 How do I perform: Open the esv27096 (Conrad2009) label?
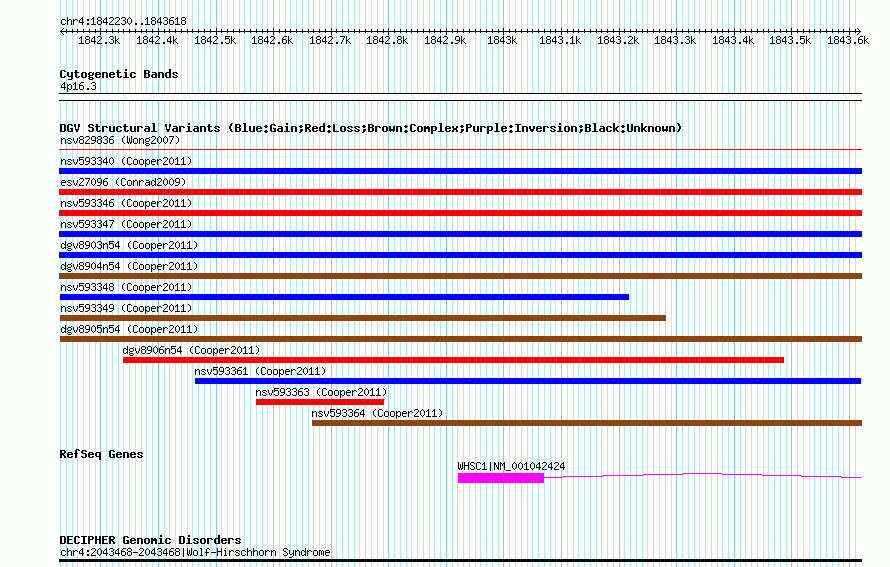[123, 182]
